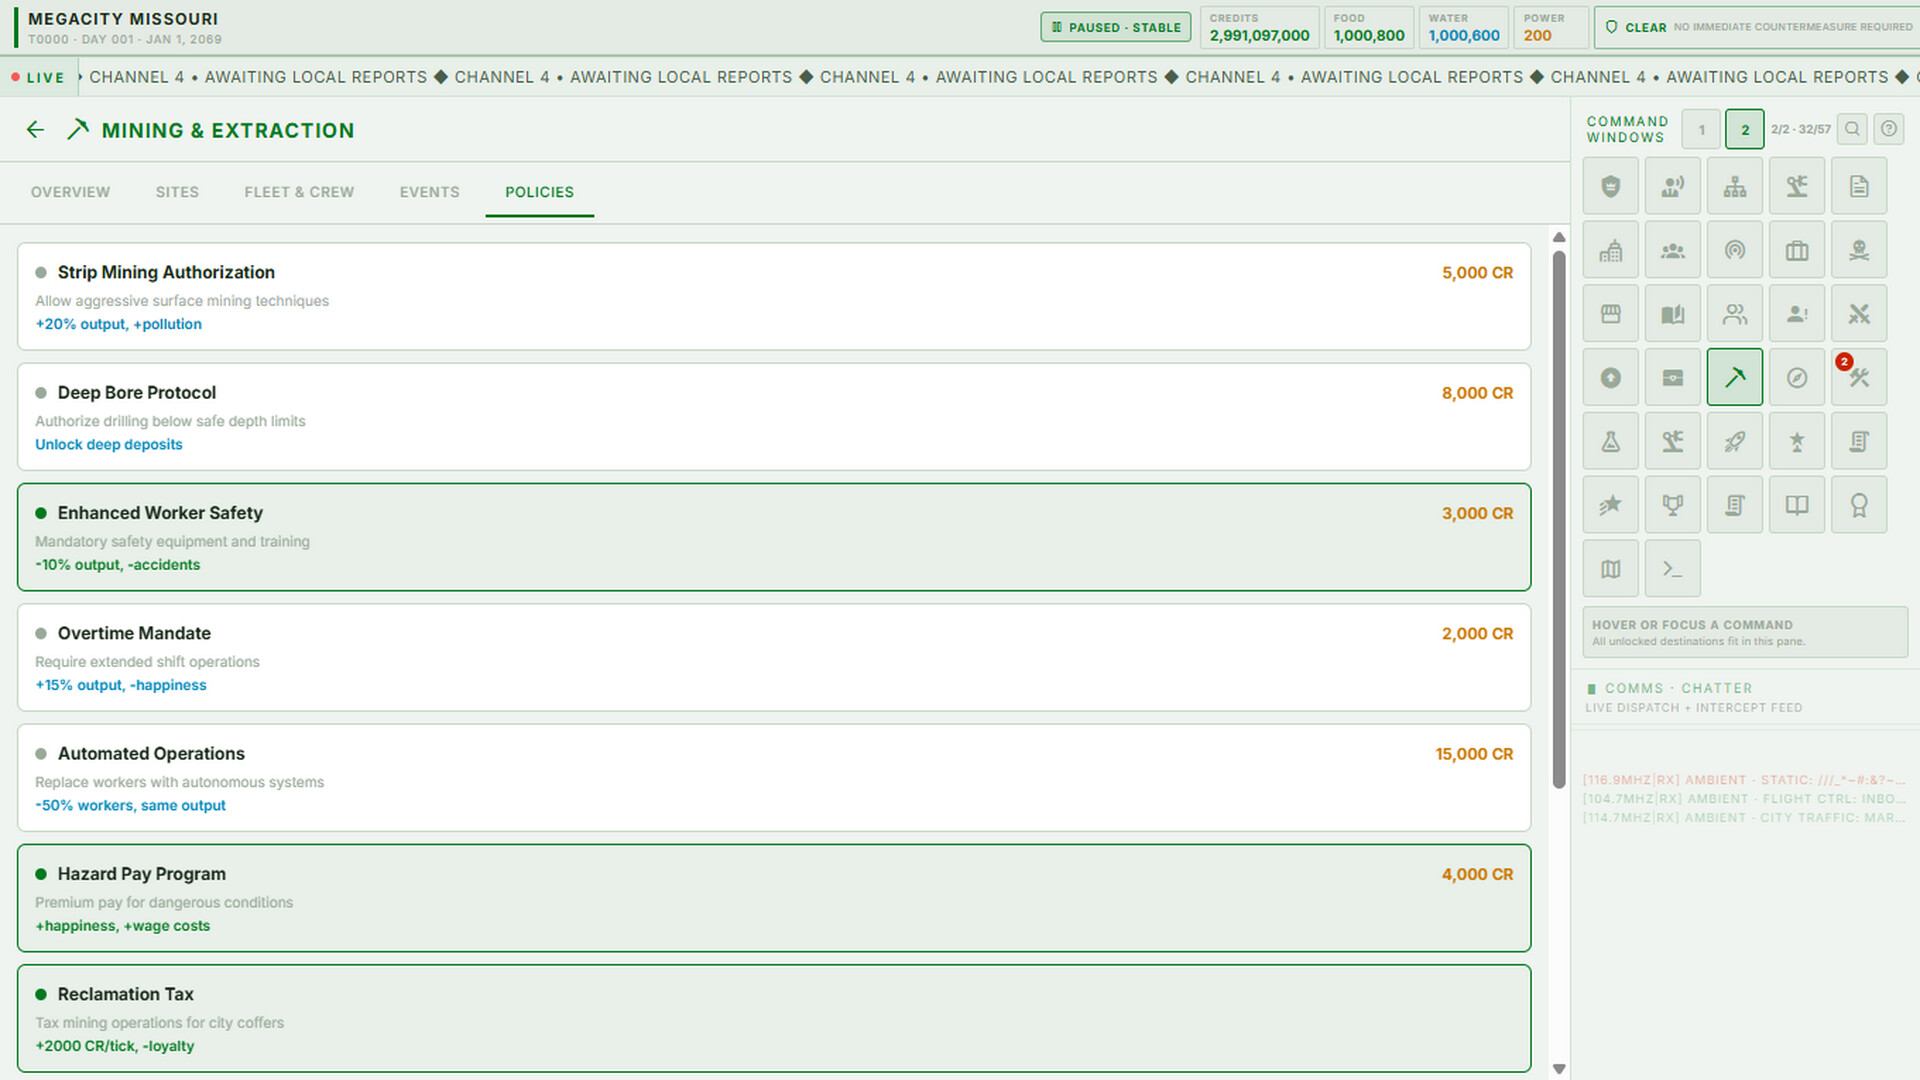The image size is (1920, 1080).
Task: Enable the Overtime Mandate policy
Action: [774, 657]
